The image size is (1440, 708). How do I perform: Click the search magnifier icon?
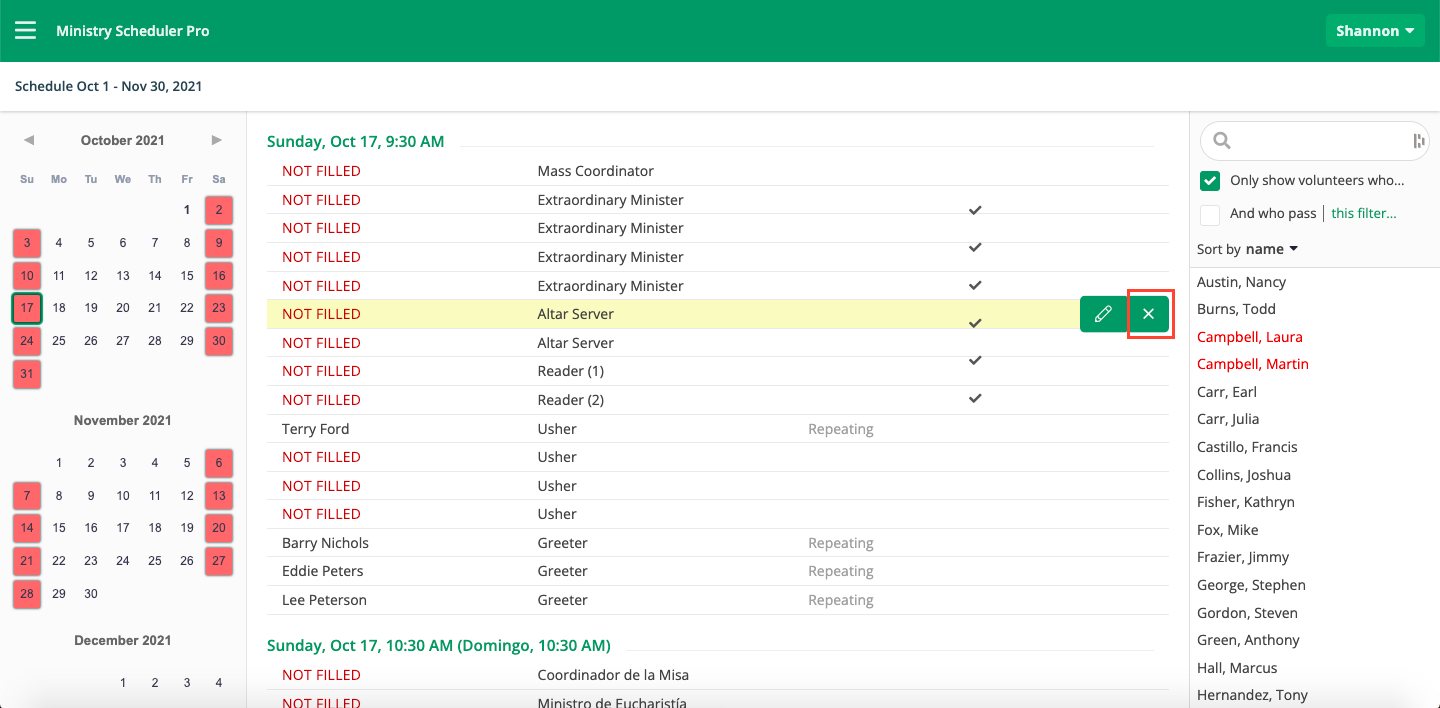click(x=1221, y=141)
